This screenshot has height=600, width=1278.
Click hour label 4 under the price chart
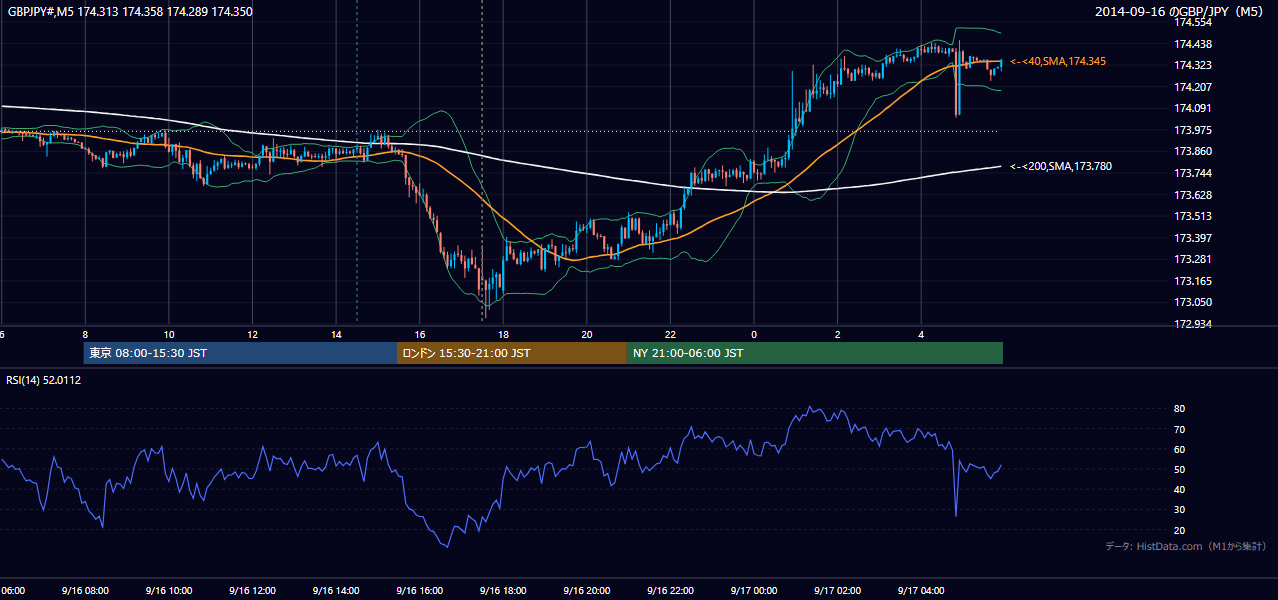(921, 335)
